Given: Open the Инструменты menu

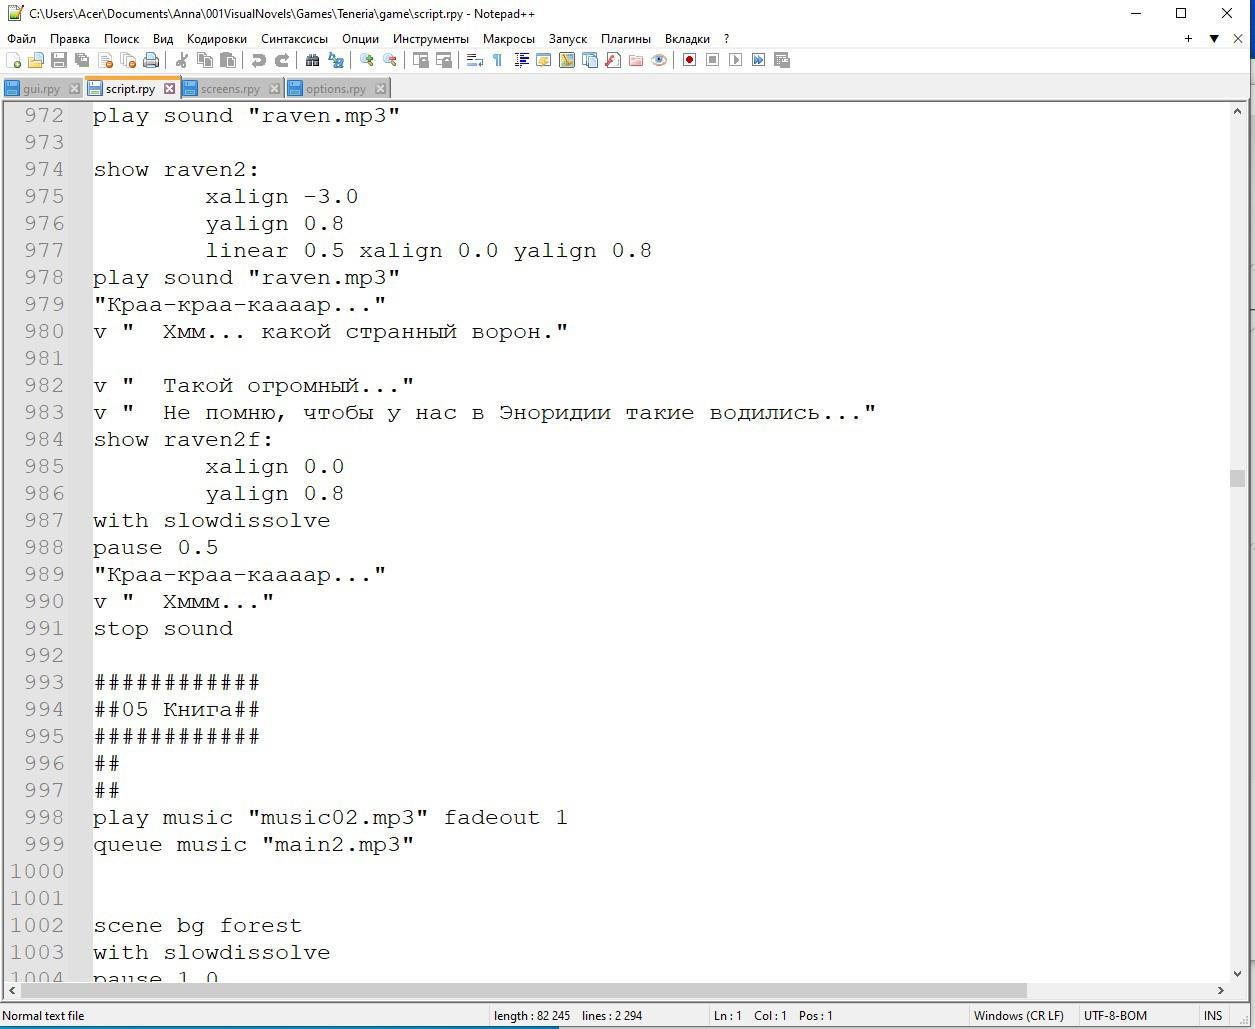Looking at the screenshot, I should [431, 38].
